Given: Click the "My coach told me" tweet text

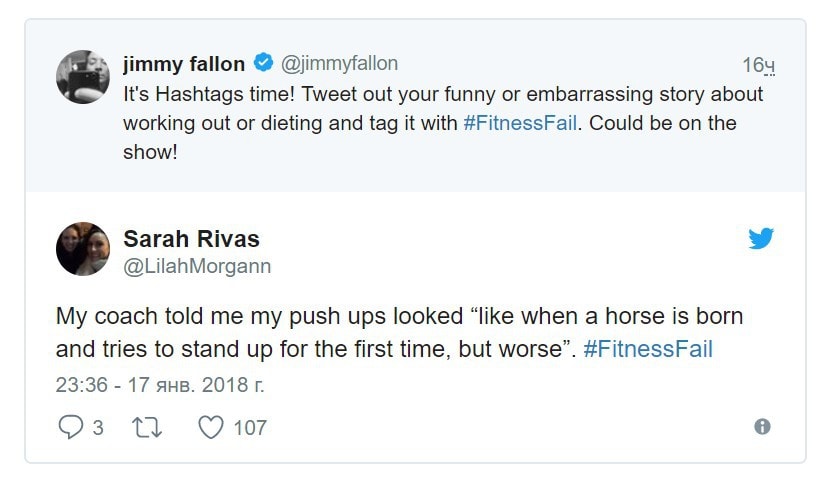Looking at the screenshot, I should tap(399, 333).
